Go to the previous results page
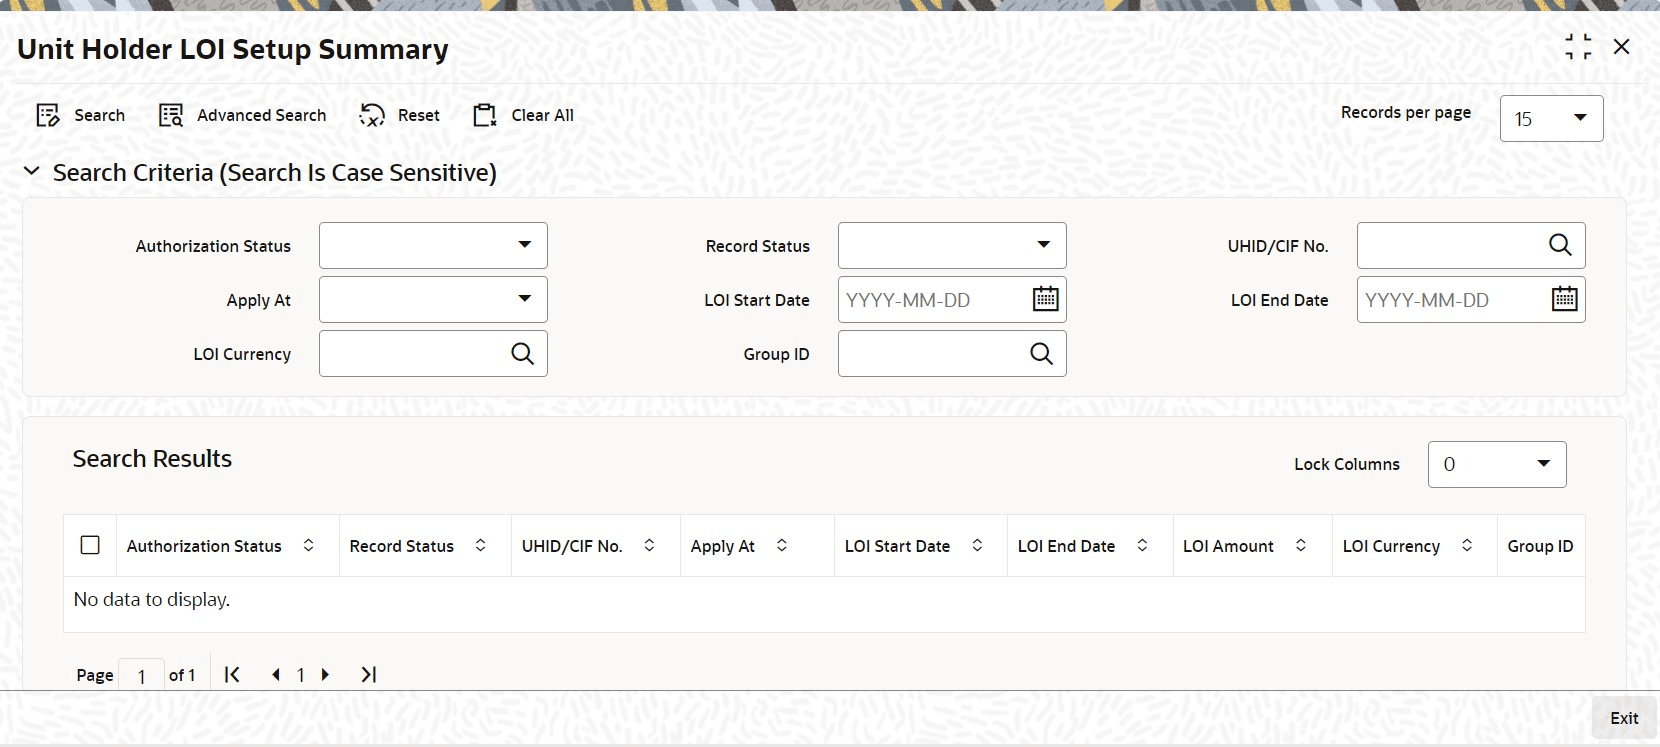The image size is (1660, 747). coord(276,674)
